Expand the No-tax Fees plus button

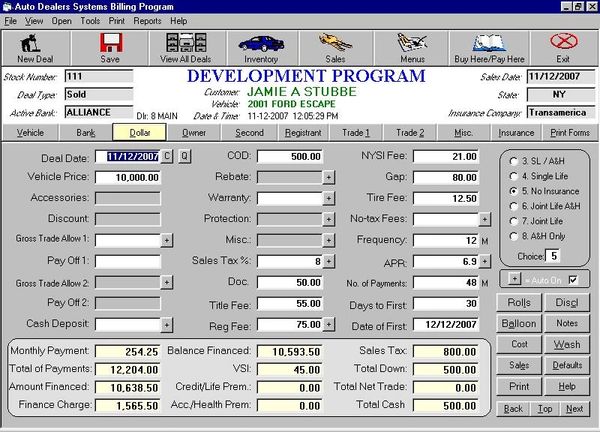point(485,219)
